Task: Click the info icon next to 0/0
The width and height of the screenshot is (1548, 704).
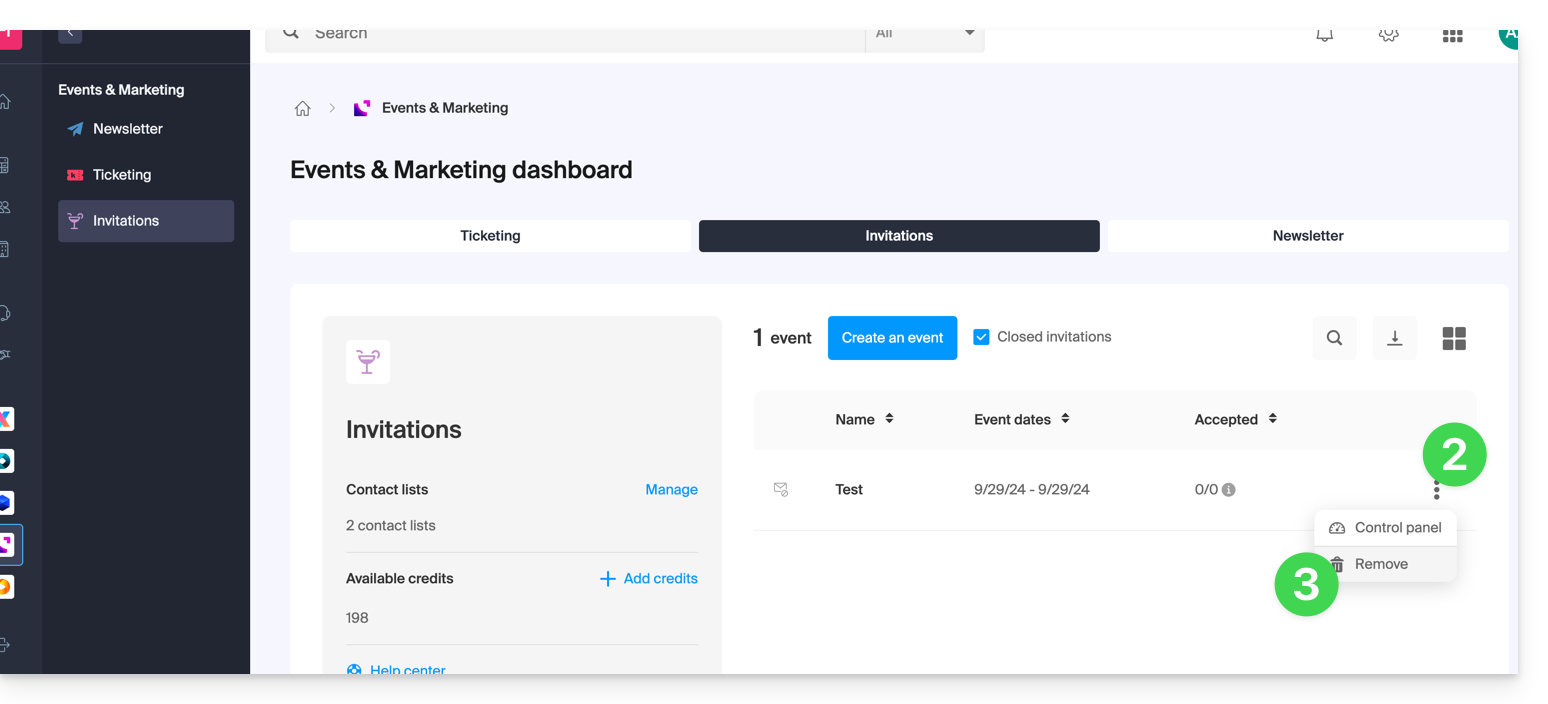Action: pos(1229,490)
